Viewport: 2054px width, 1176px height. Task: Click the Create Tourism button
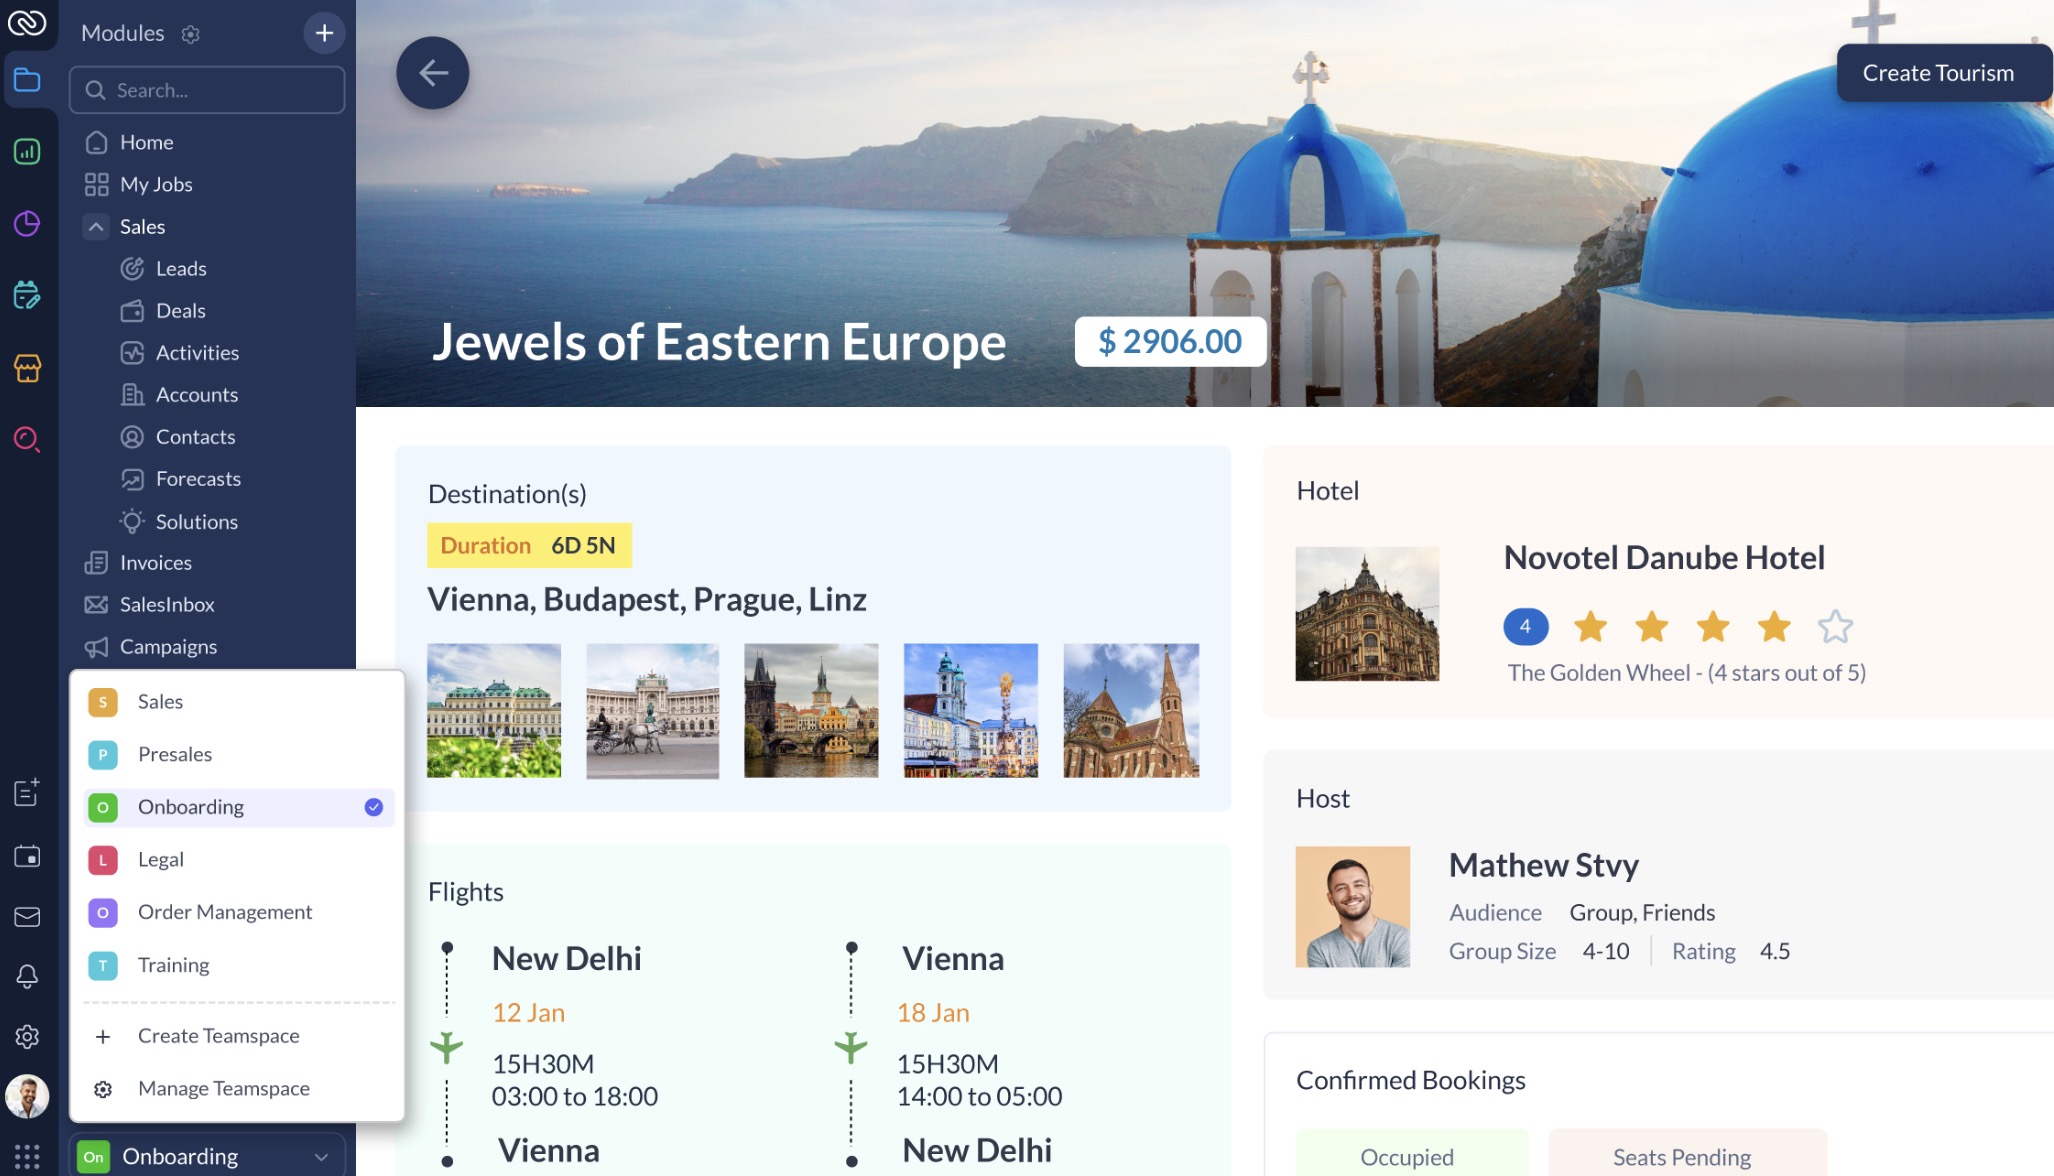coord(1938,73)
